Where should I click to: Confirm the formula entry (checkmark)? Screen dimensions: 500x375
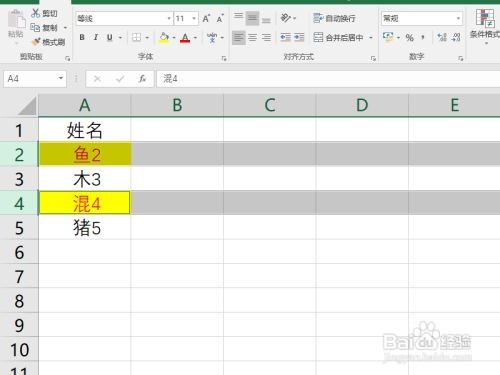120,79
